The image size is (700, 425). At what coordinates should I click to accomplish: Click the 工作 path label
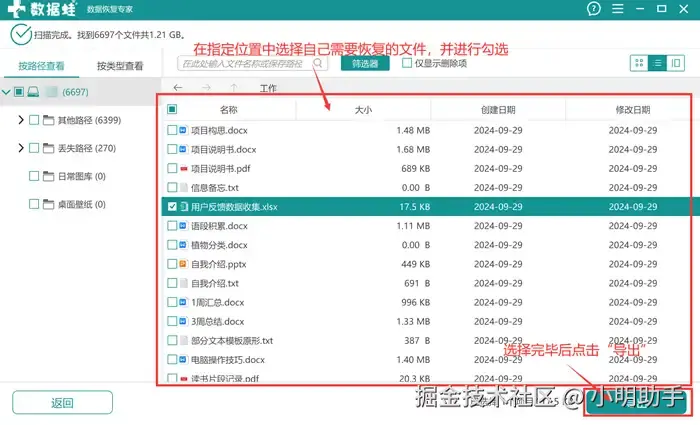tap(268, 88)
